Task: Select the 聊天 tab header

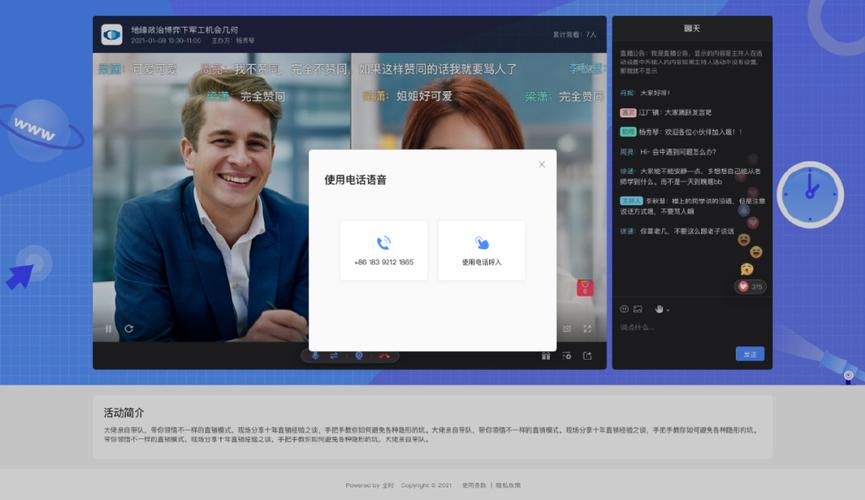Action: coord(692,28)
